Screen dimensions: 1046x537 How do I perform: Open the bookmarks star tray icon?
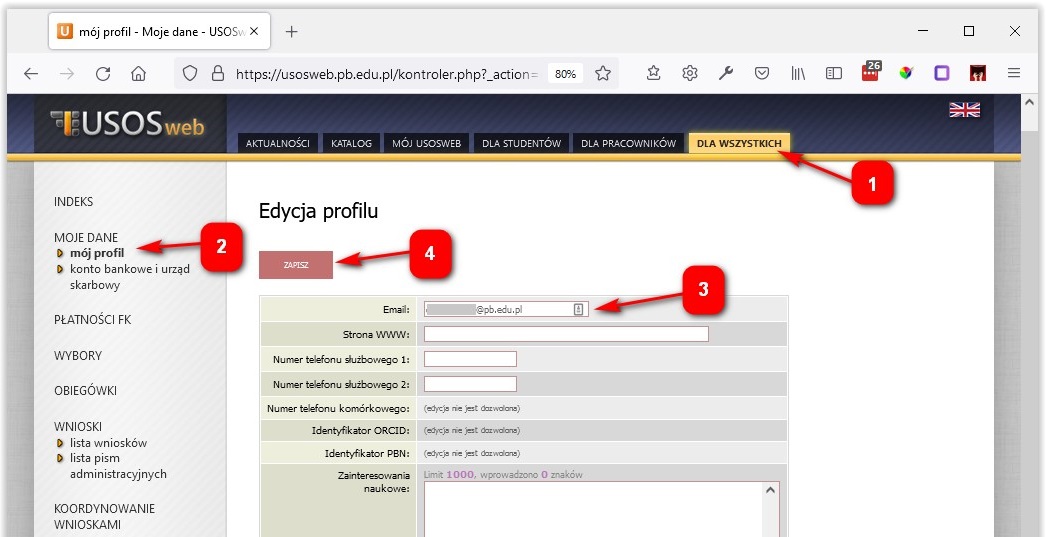click(x=654, y=73)
